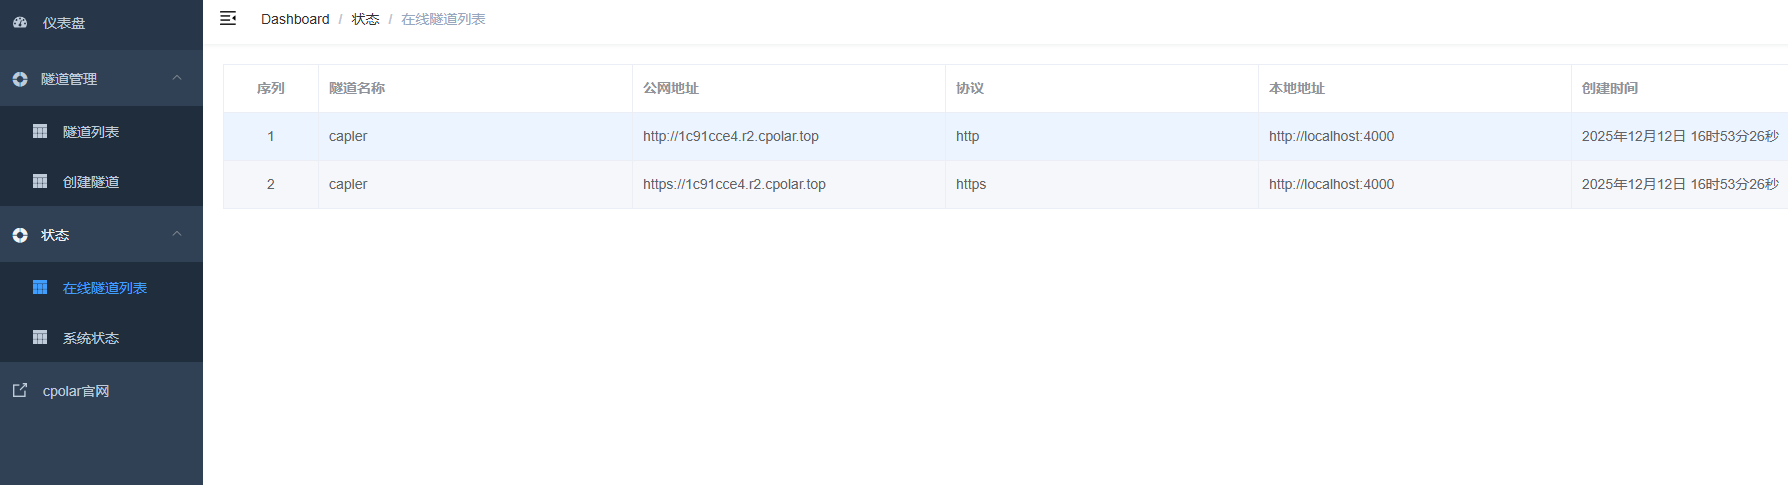Select row 2 local address http://localhost:4000
Screen dimensions: 1788x485
coord(1331,184)
